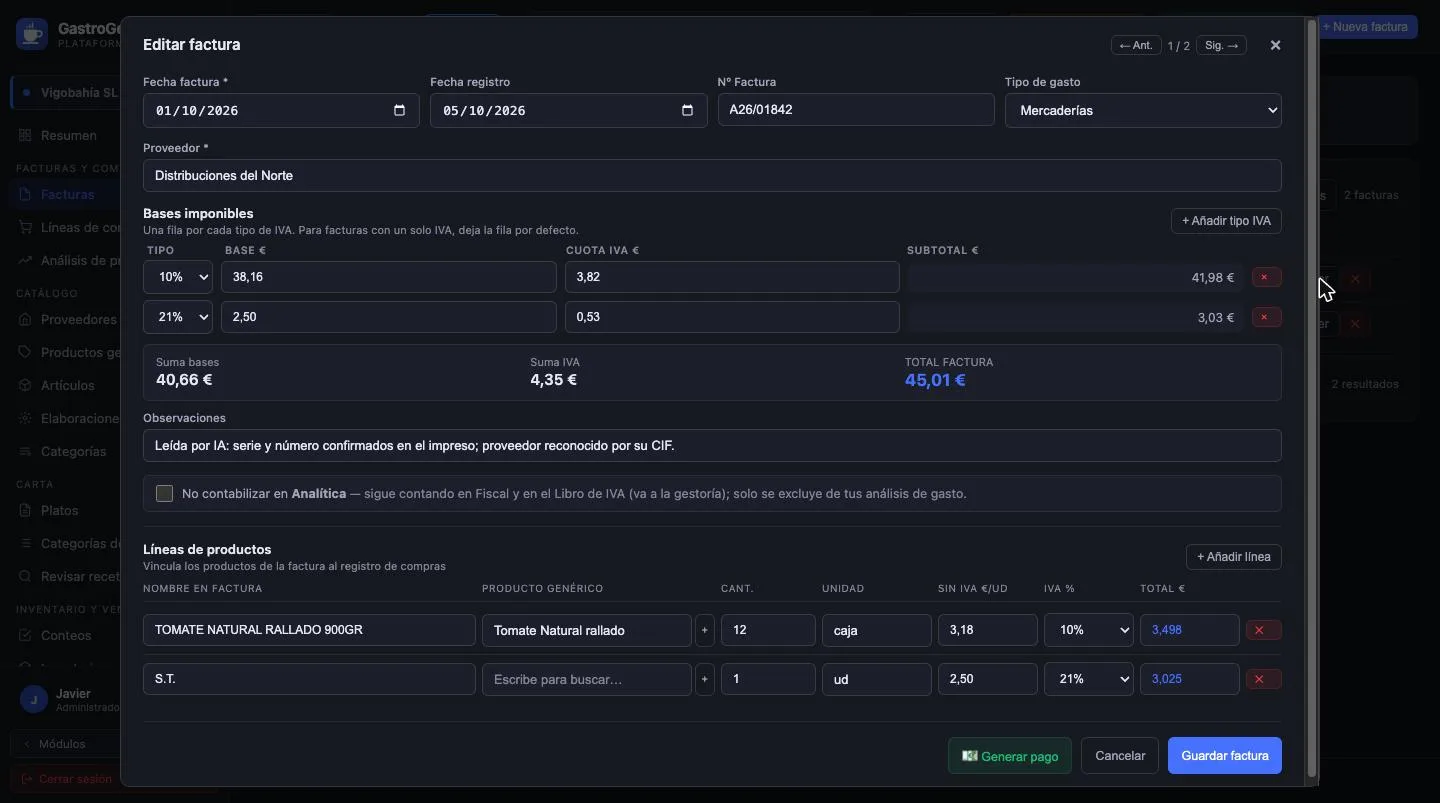Open Resumen in the sidebar menu
This screenshot has width=1440, height=803.
point(68,135)
